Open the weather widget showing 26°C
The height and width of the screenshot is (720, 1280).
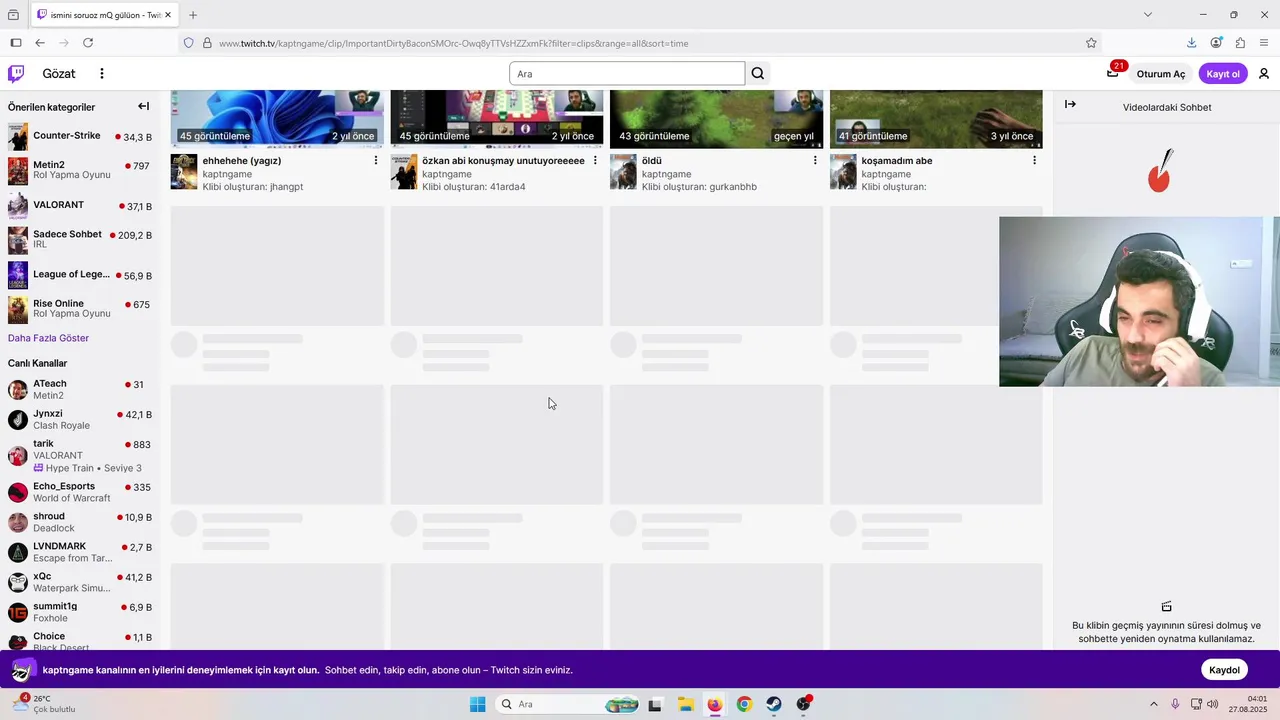(42, 704)
